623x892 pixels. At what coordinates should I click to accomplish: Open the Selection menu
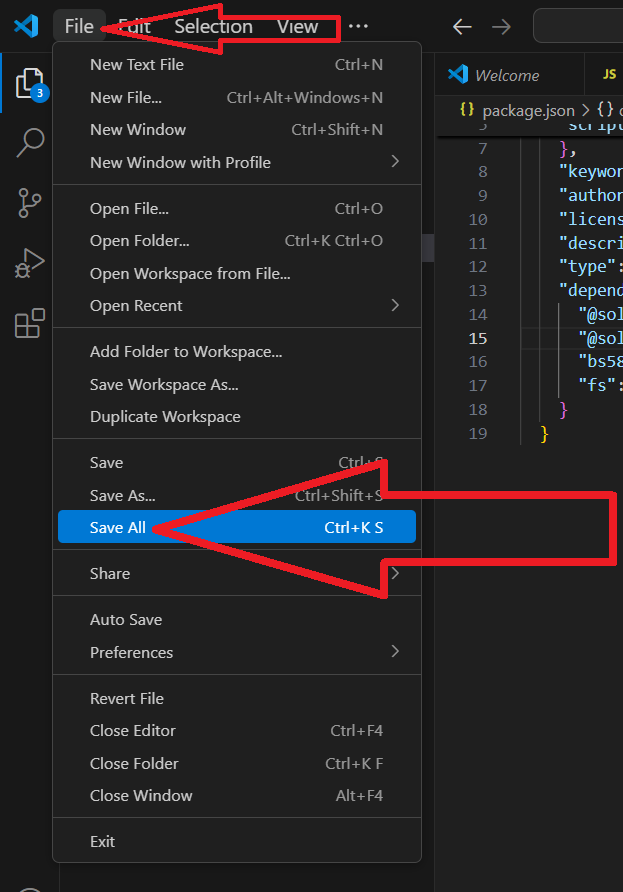(x=213, y=26)
